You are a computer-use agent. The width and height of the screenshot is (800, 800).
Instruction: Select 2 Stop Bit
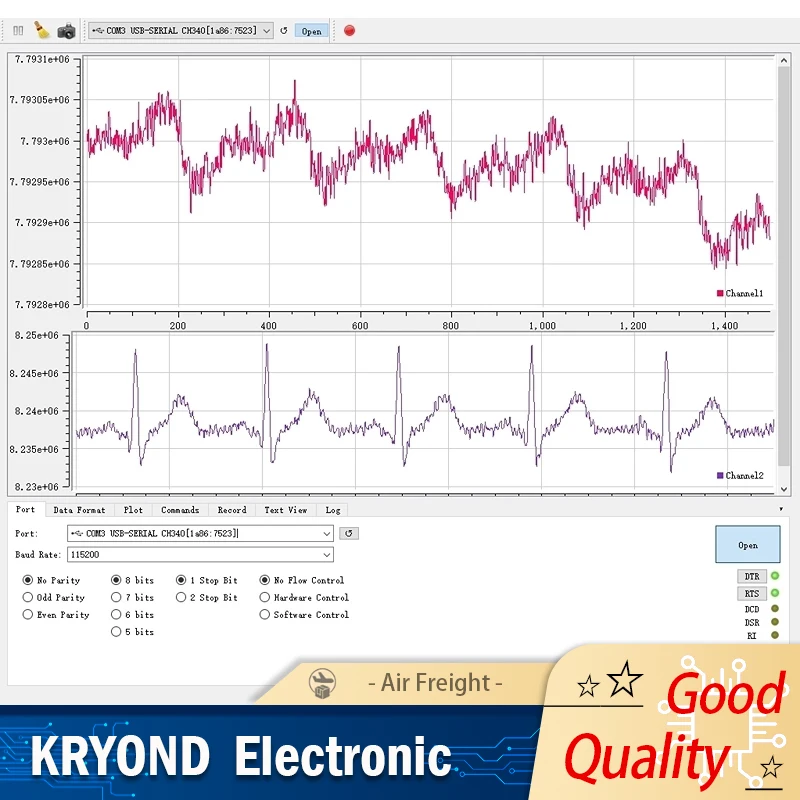[207, 597]
